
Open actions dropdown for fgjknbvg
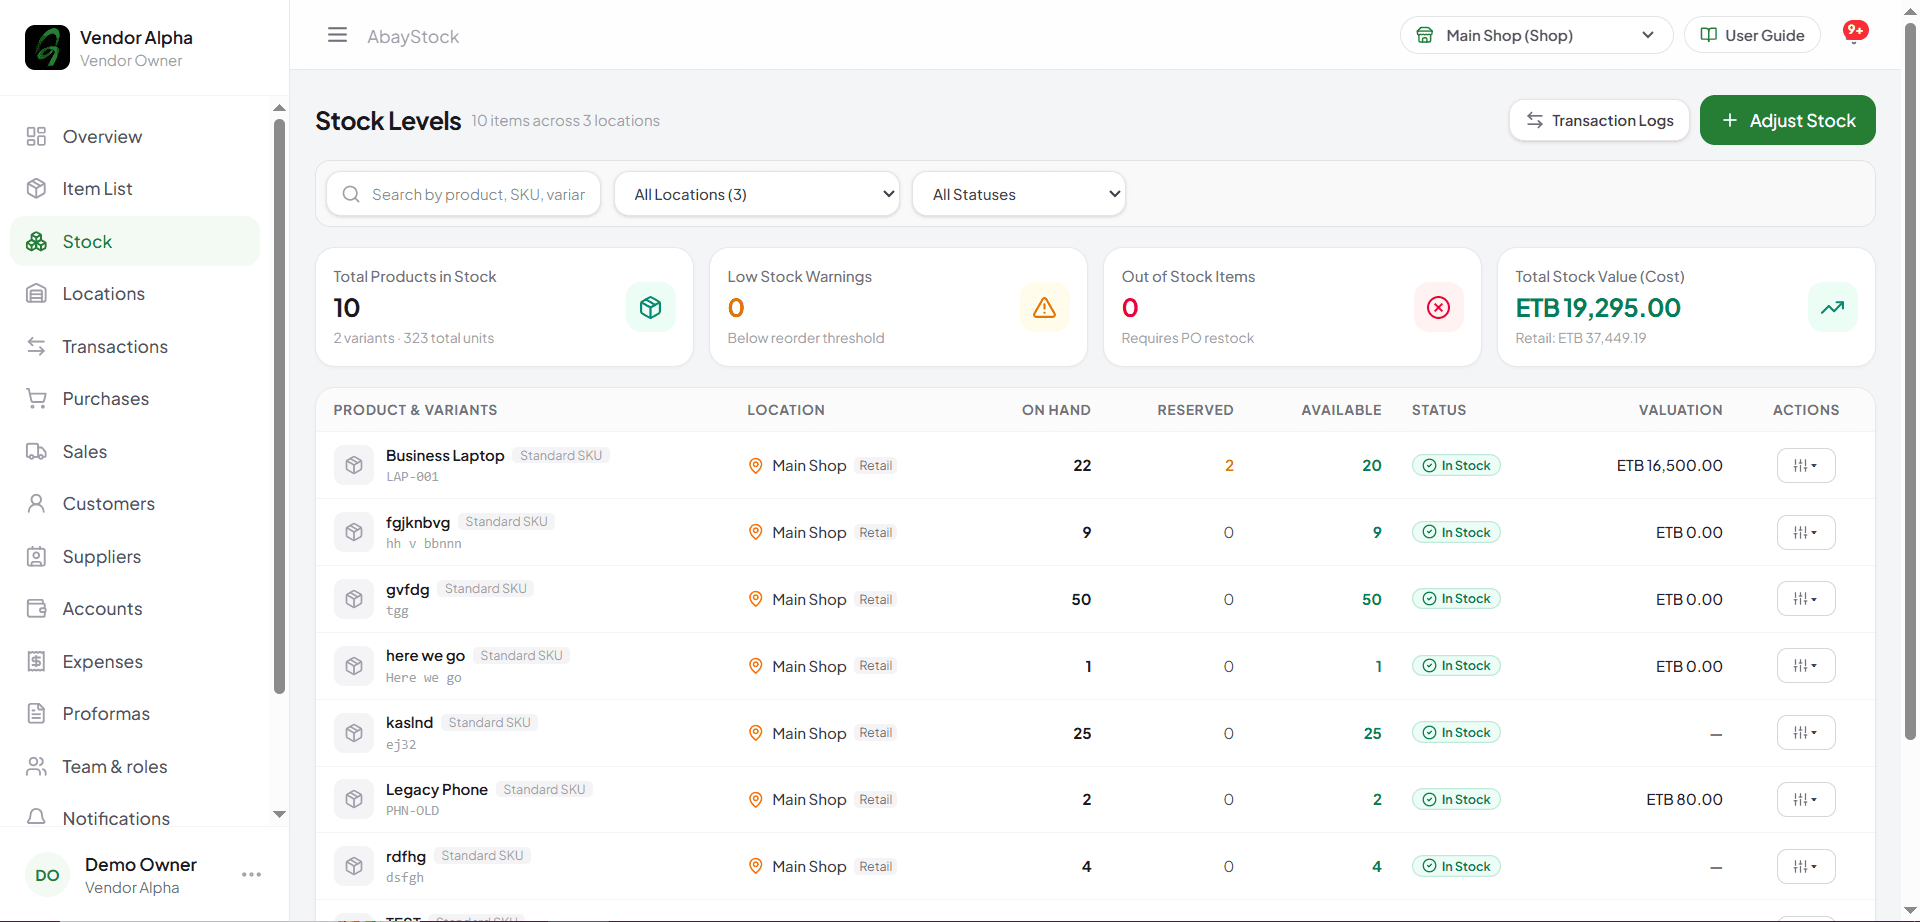point(1806,532)
